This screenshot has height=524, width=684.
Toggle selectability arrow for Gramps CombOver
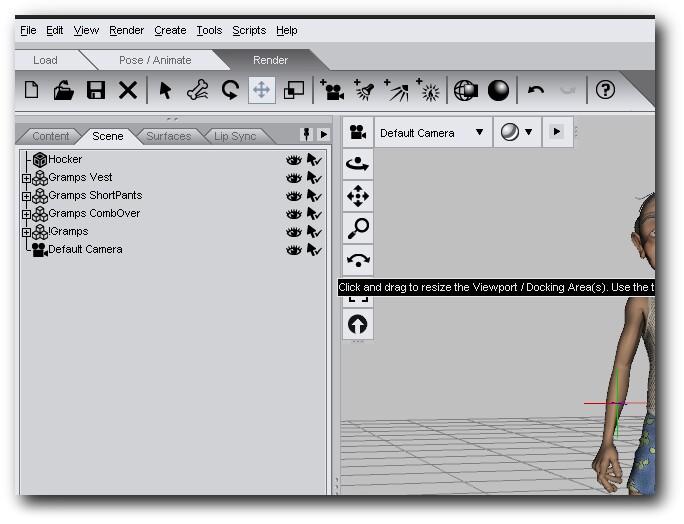(314, 214)
